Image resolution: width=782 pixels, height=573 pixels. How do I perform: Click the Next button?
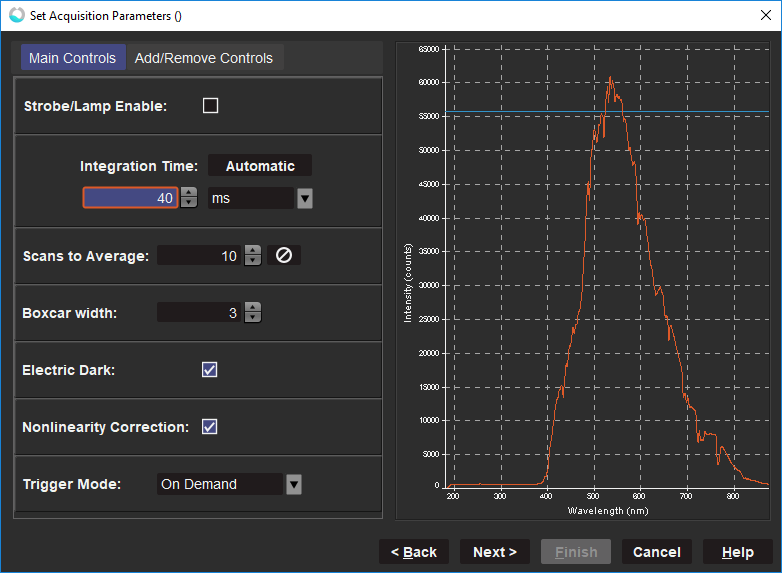pos(495,552)
